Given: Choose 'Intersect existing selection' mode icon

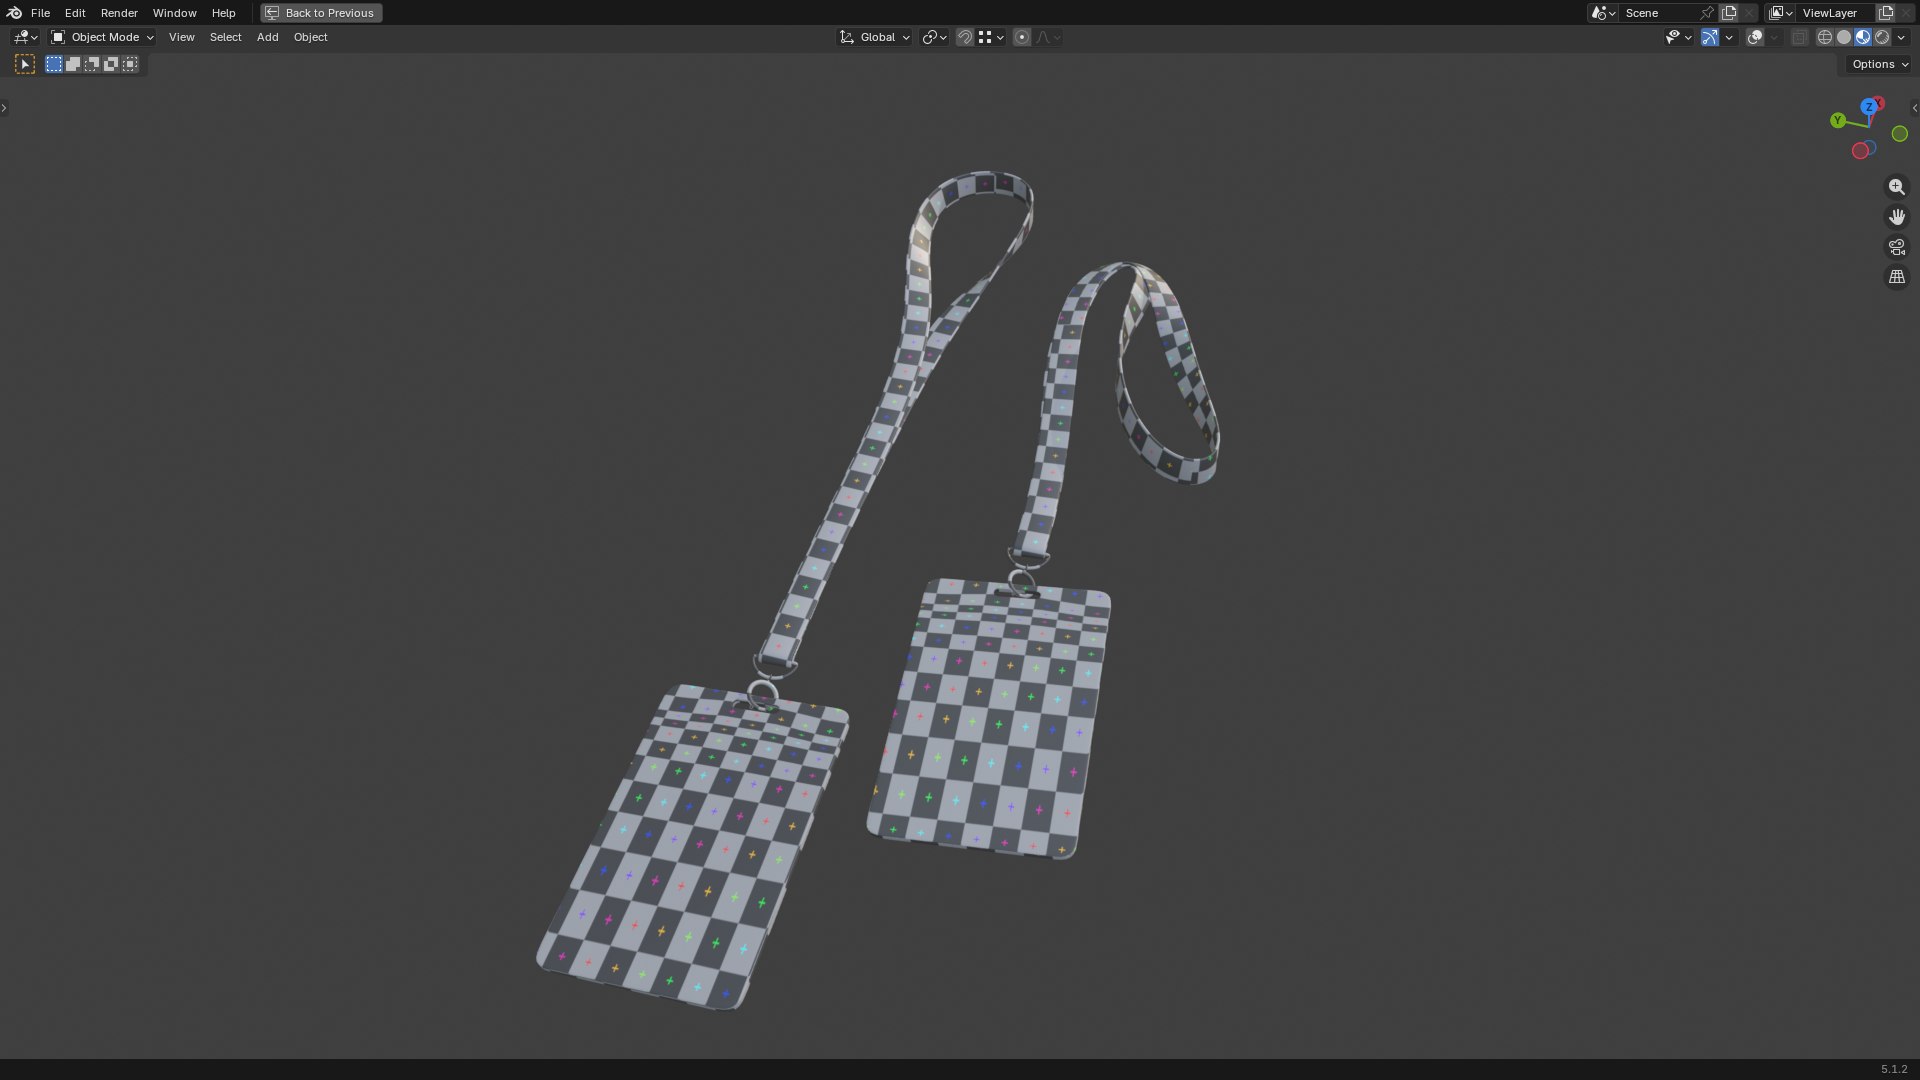Looking at the screenshot, I should click(130, 64).
